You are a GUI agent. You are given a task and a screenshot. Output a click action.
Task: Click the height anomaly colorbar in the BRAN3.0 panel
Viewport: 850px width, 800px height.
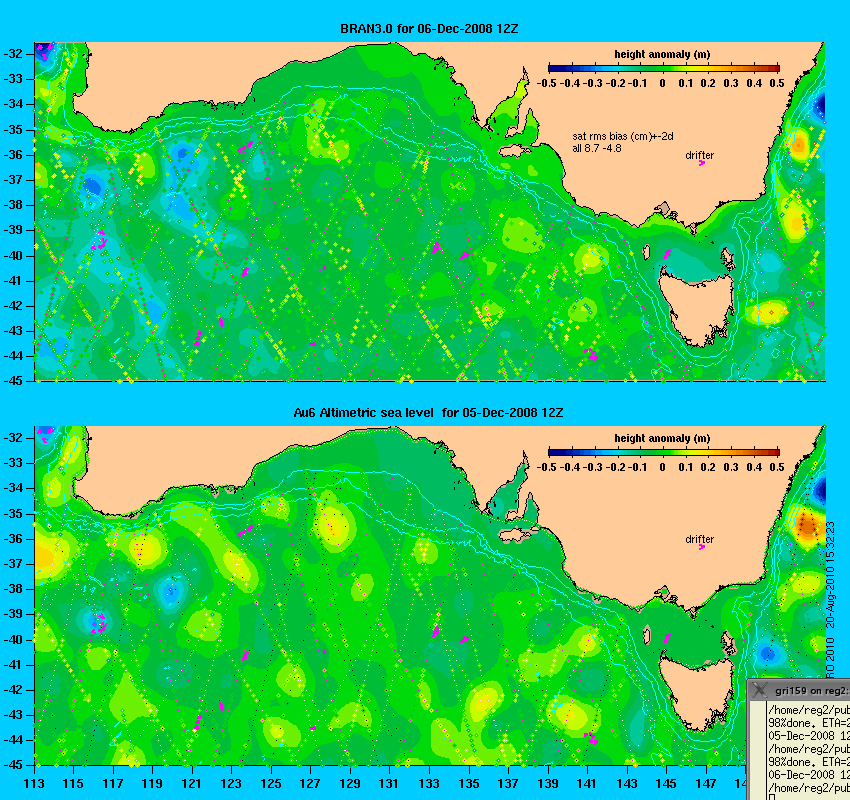pos(664,68)
